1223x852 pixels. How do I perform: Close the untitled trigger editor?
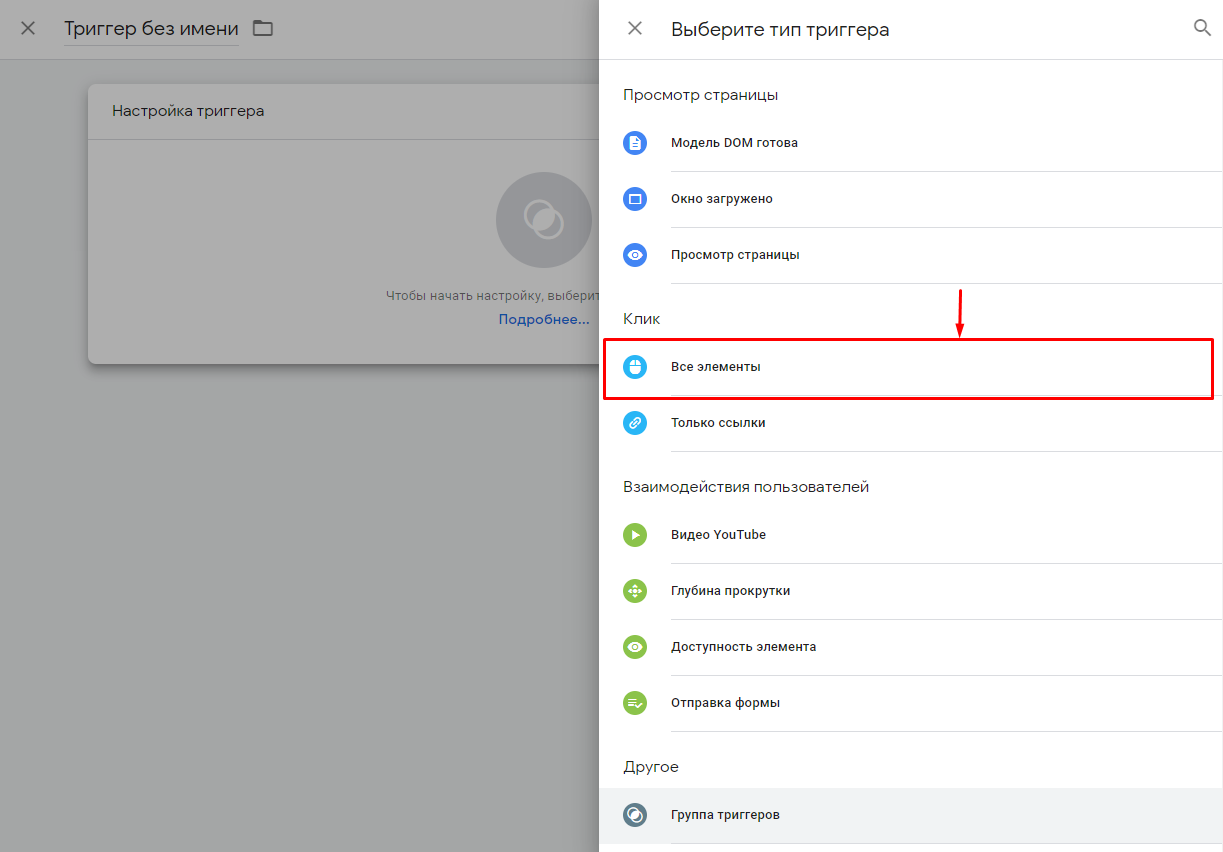click(28, 28)
